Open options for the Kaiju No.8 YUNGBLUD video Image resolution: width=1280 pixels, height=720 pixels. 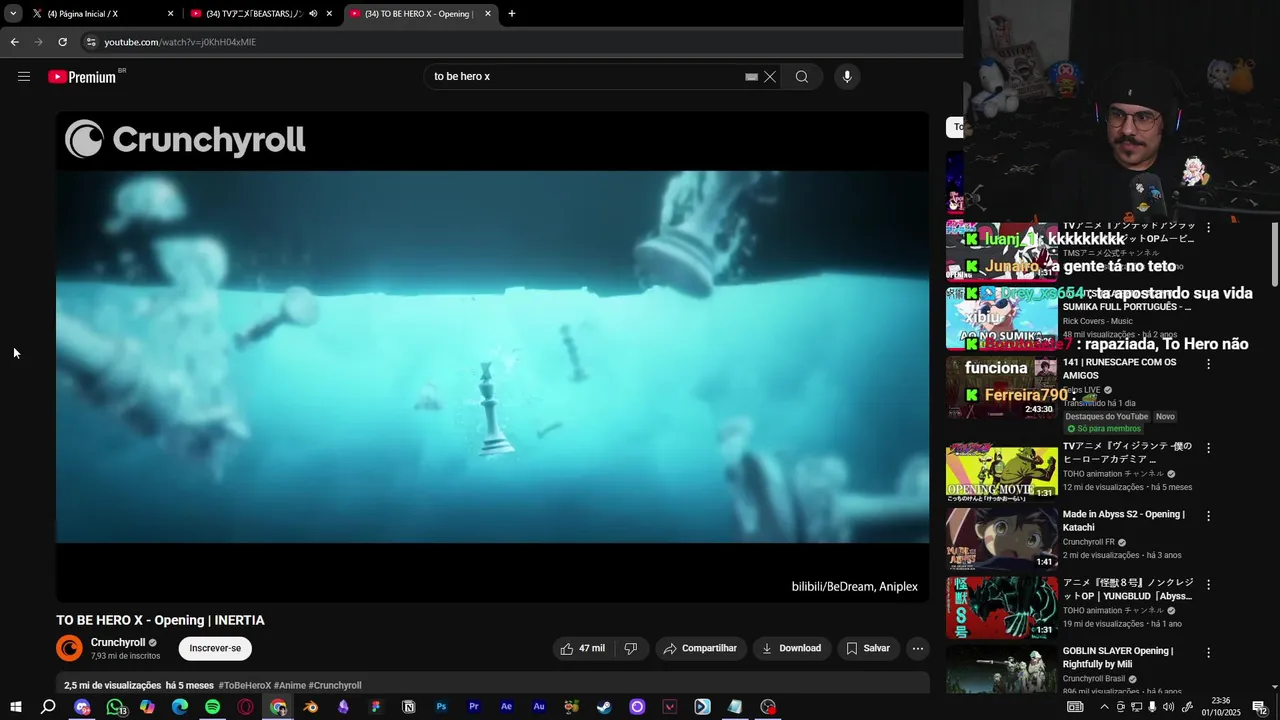tap(1208, 584)
